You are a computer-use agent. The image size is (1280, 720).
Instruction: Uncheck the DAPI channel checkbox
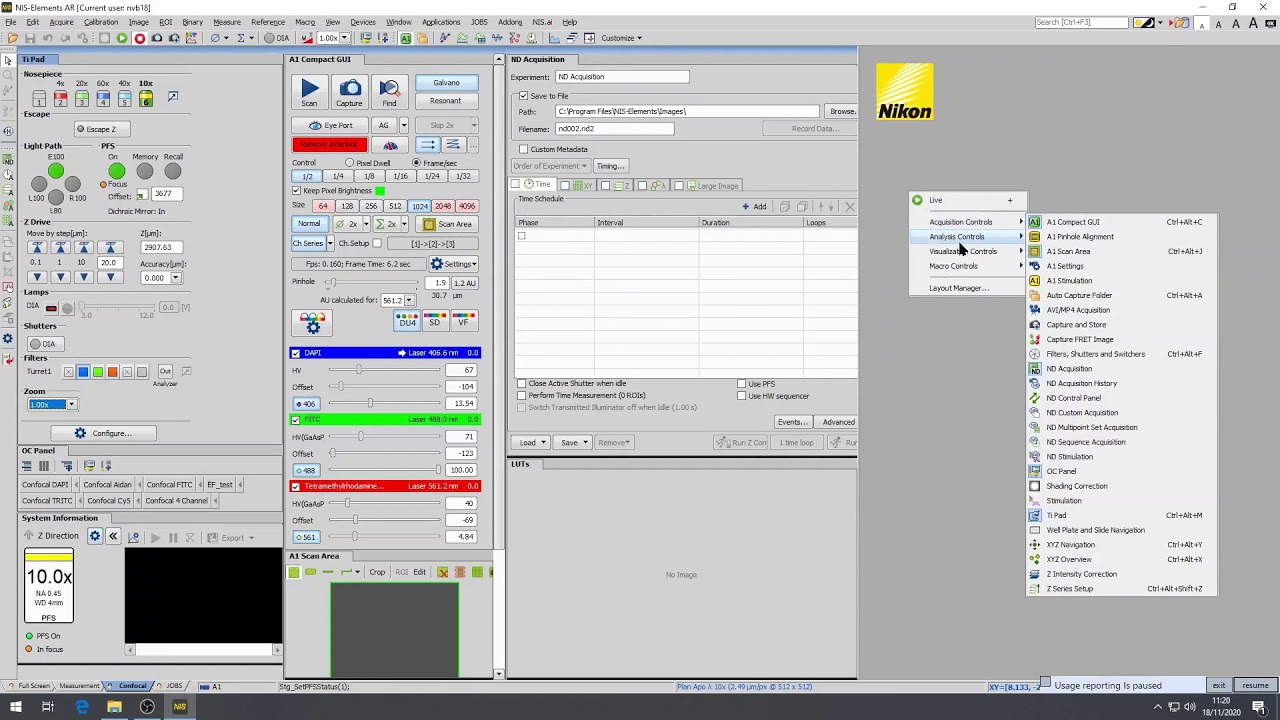[x=296, y=353]
